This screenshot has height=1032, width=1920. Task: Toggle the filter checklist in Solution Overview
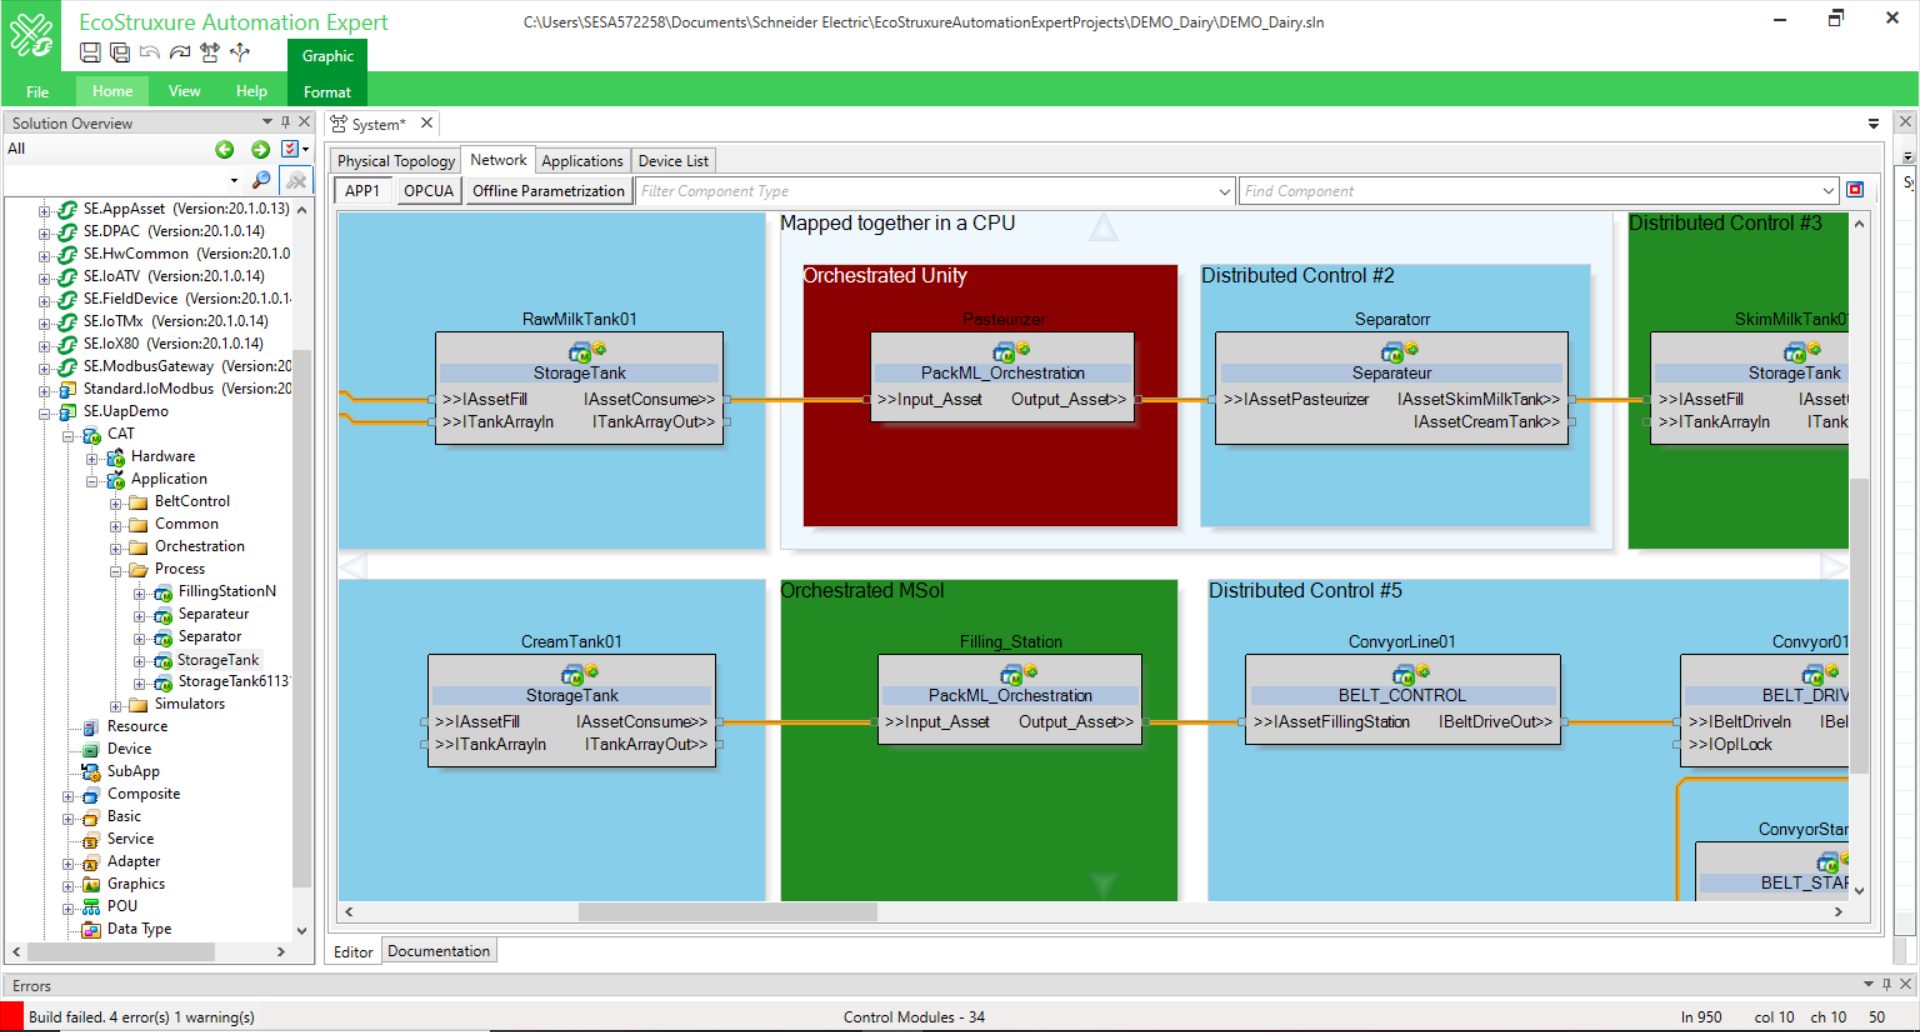coord(290,148)
